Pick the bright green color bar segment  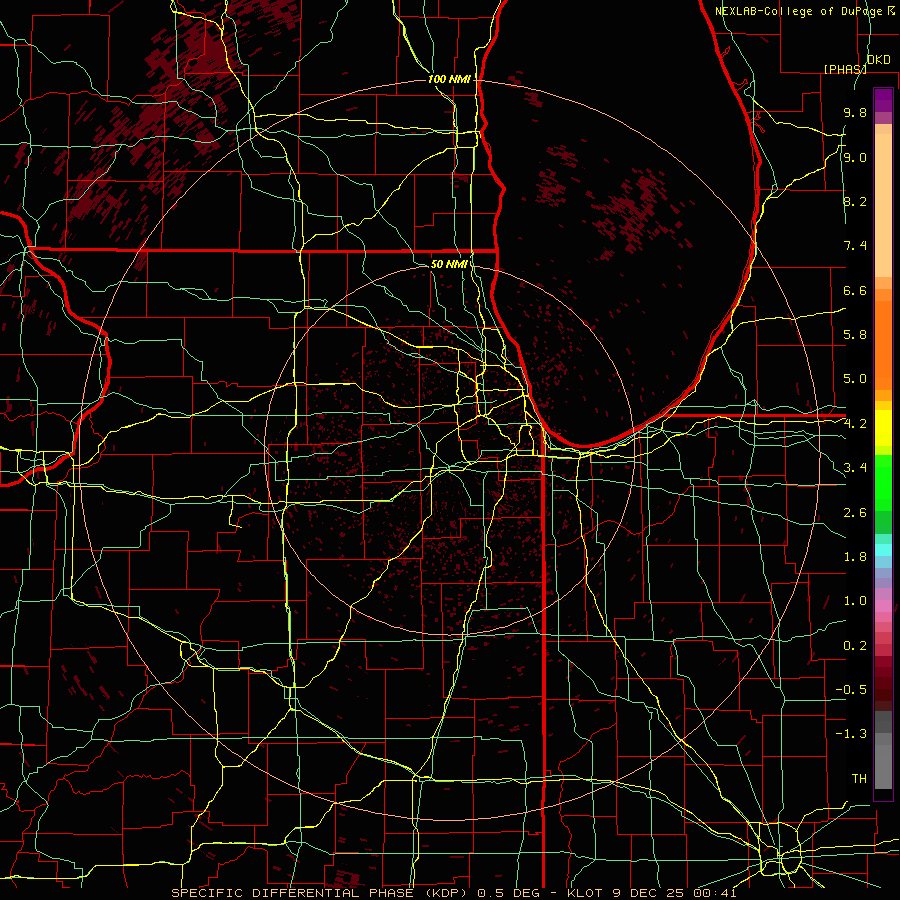coord(883,482)
